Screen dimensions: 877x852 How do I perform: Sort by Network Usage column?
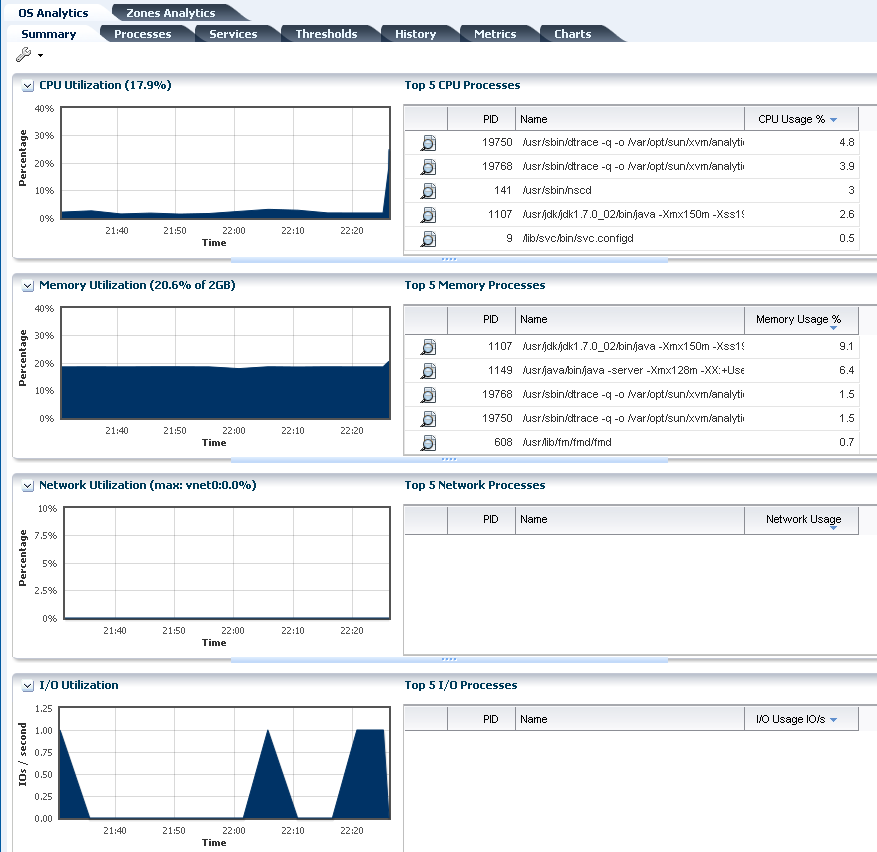801,520
